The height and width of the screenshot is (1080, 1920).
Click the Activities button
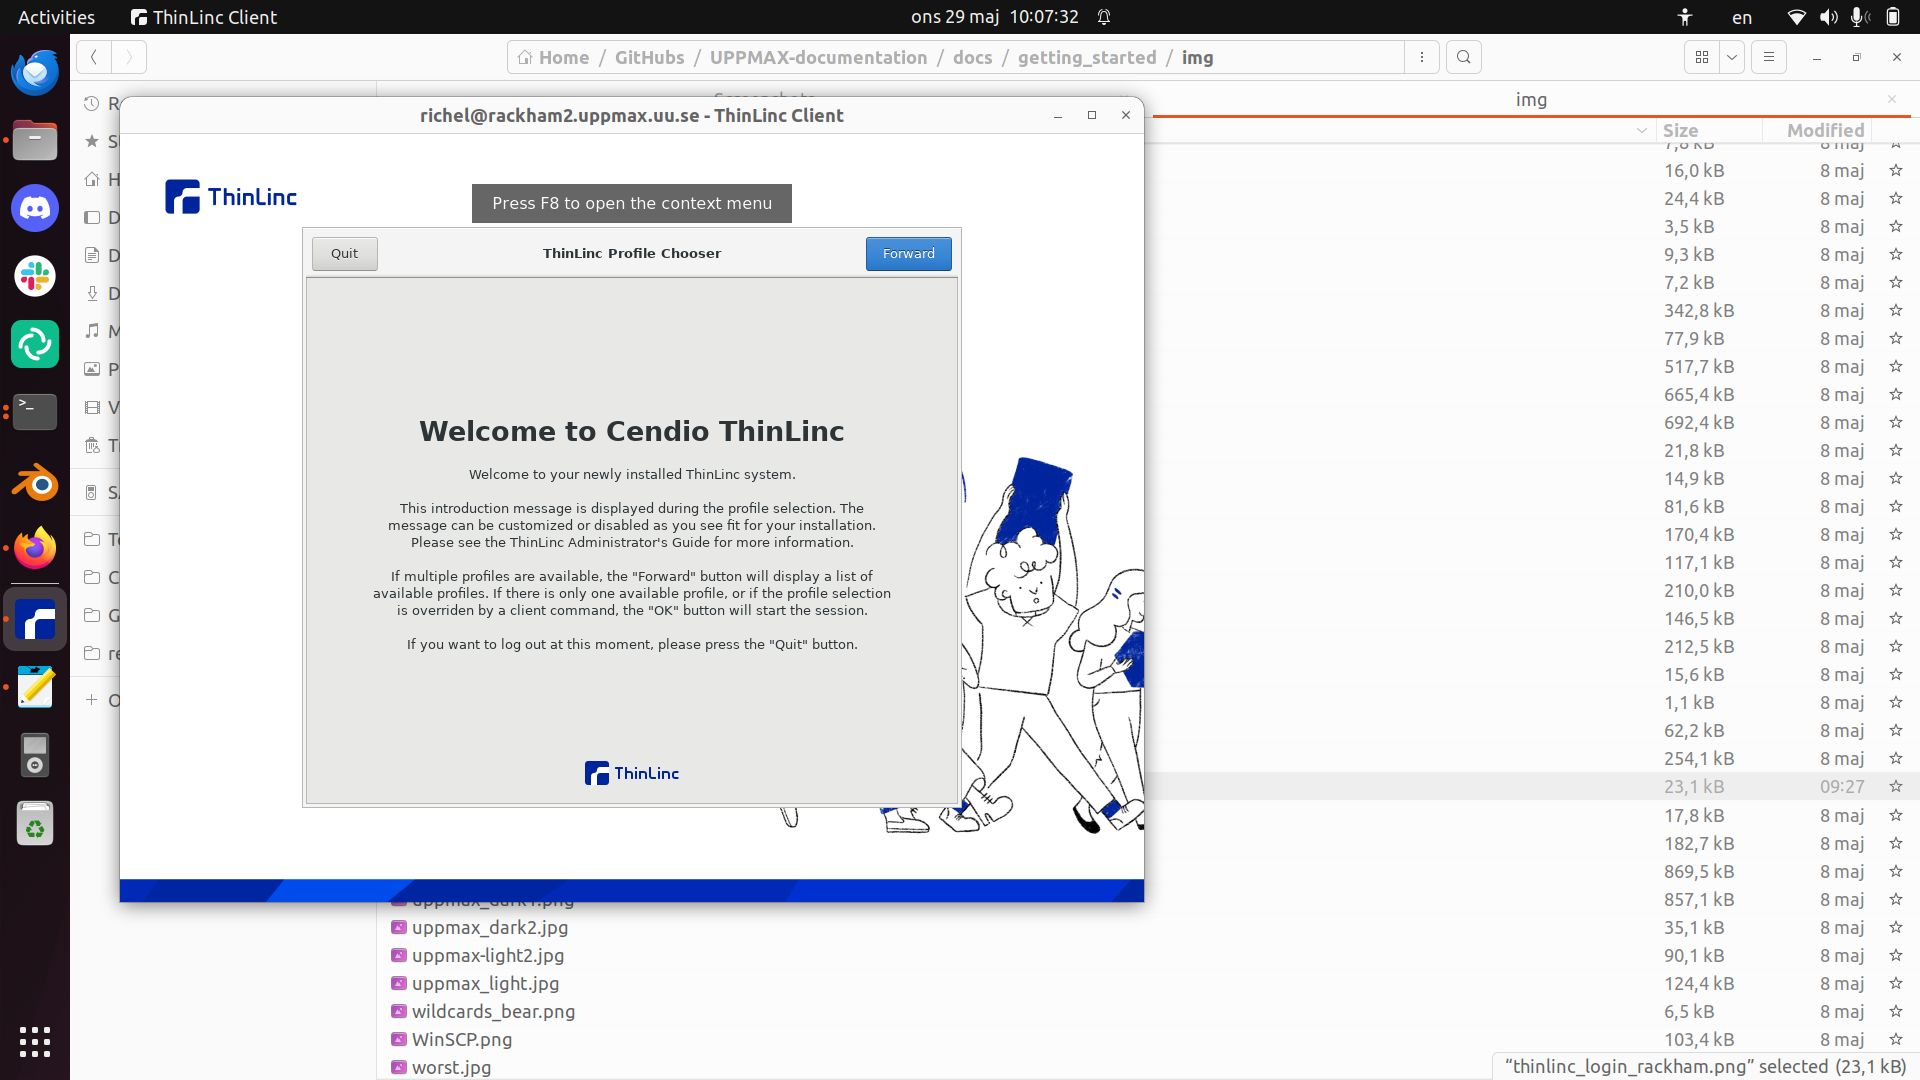click(57, 17)
